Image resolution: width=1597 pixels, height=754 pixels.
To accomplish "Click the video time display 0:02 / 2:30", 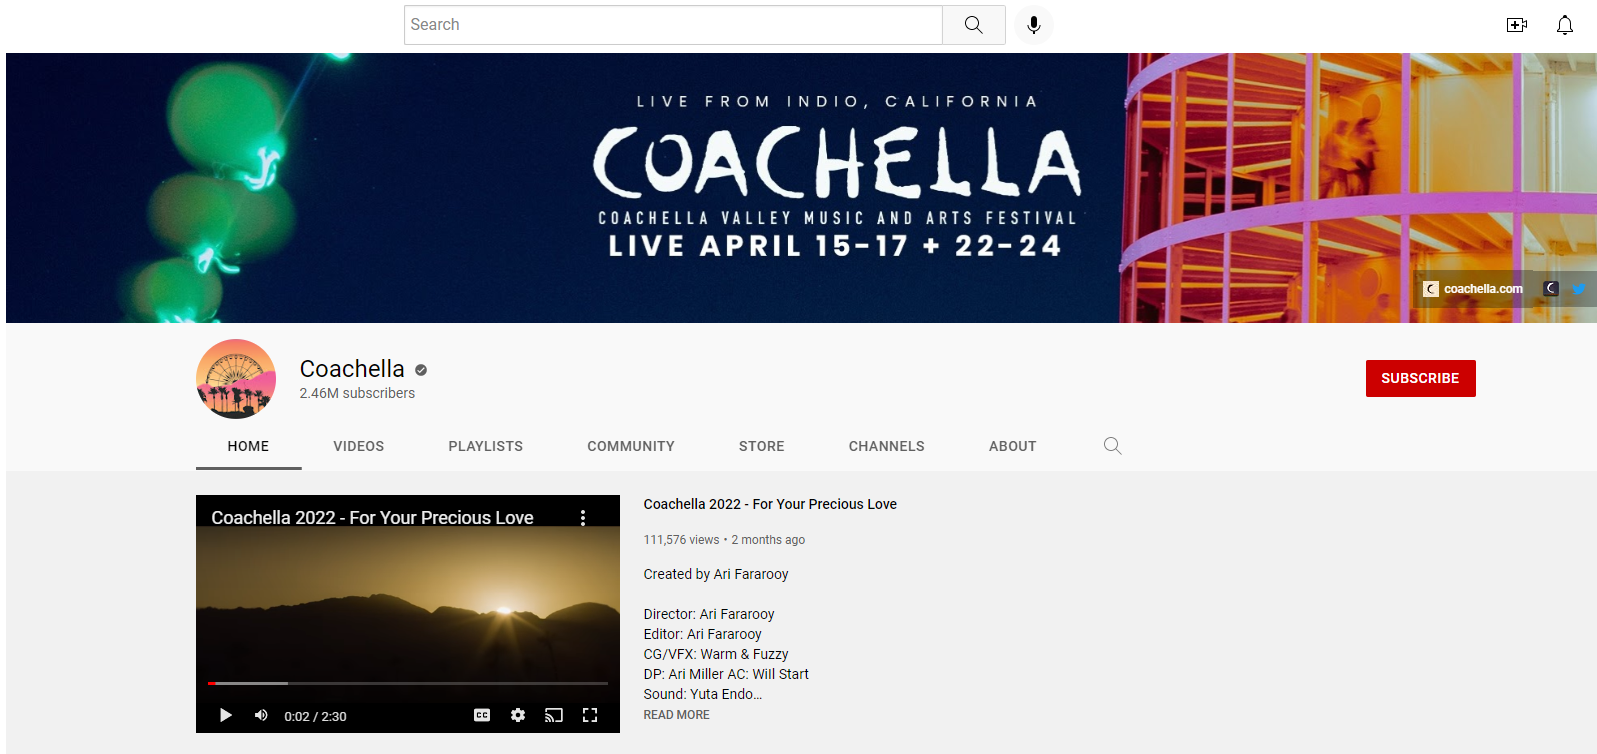I will click(315, 716).
